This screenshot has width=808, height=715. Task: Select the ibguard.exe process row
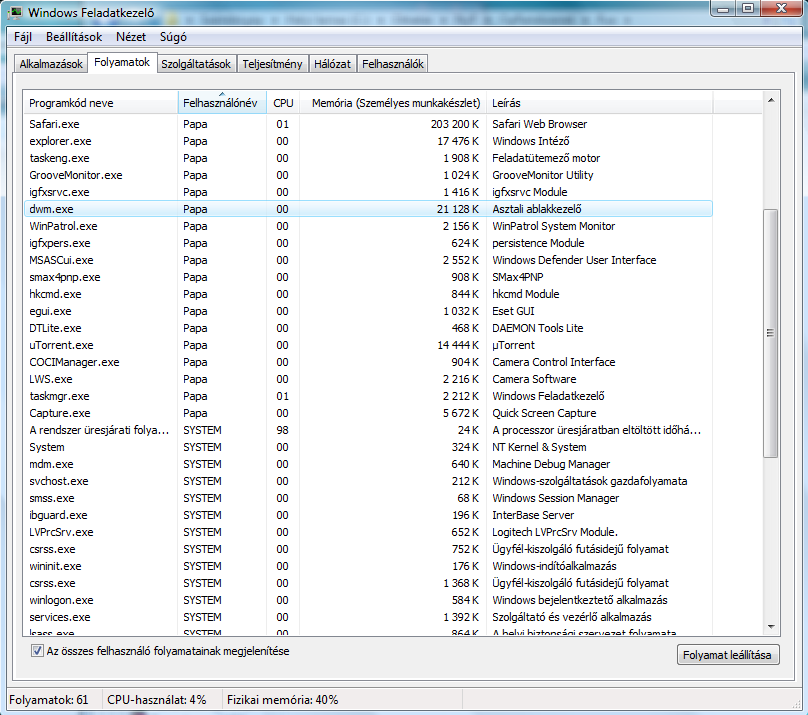pos(368,515)
